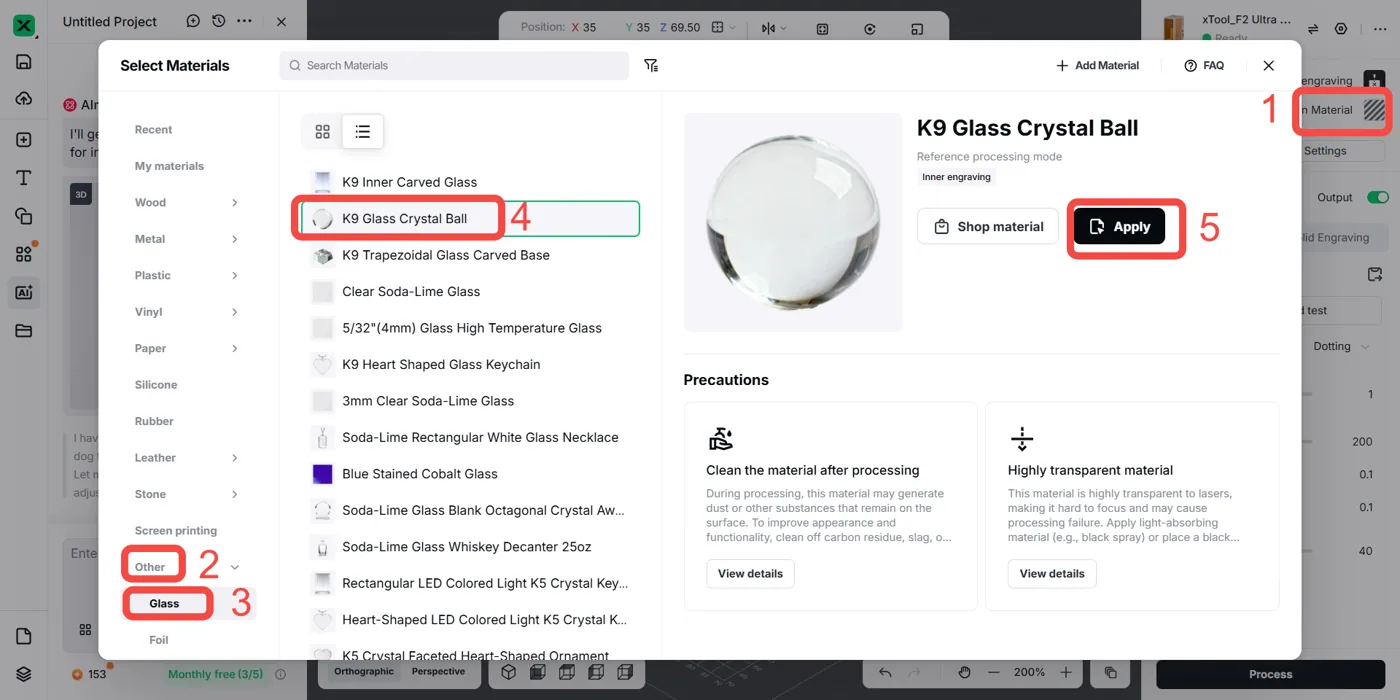This screenshot has width=1400, height=700.
Task: Toggle the Output switch
Action: coord(1378,198)
